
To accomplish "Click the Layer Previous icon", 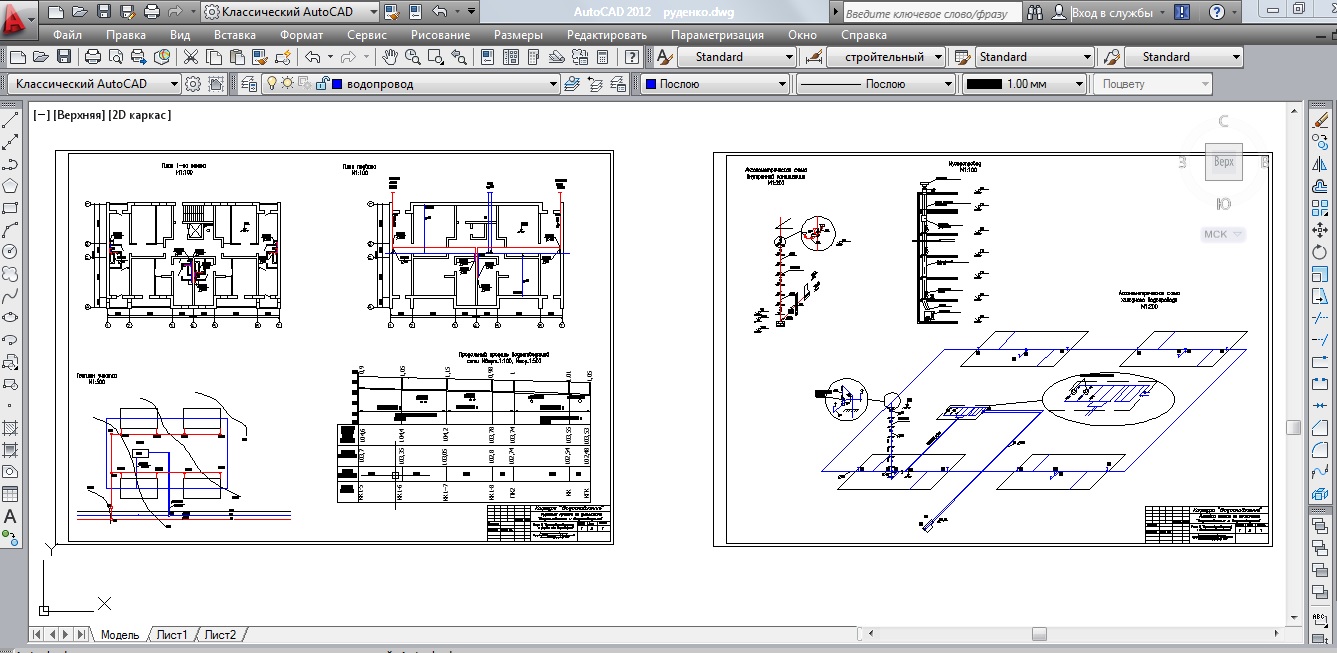I will coord(596,84).
